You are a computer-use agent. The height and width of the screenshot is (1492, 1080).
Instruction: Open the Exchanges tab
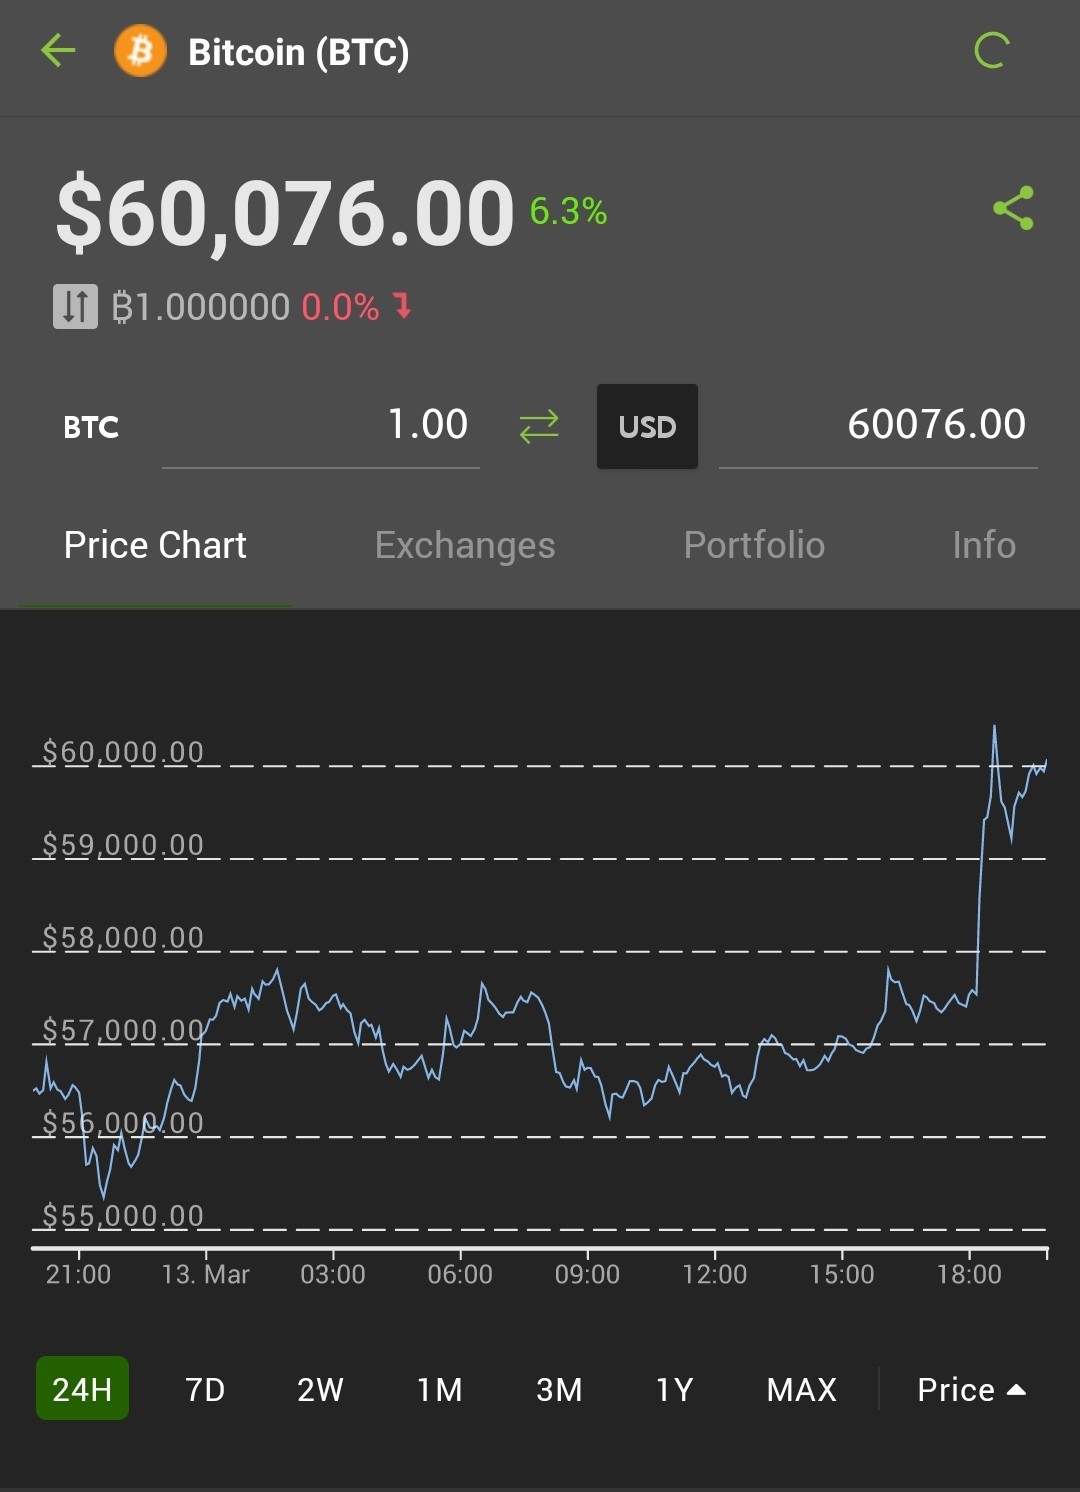(x=465, y=545)
